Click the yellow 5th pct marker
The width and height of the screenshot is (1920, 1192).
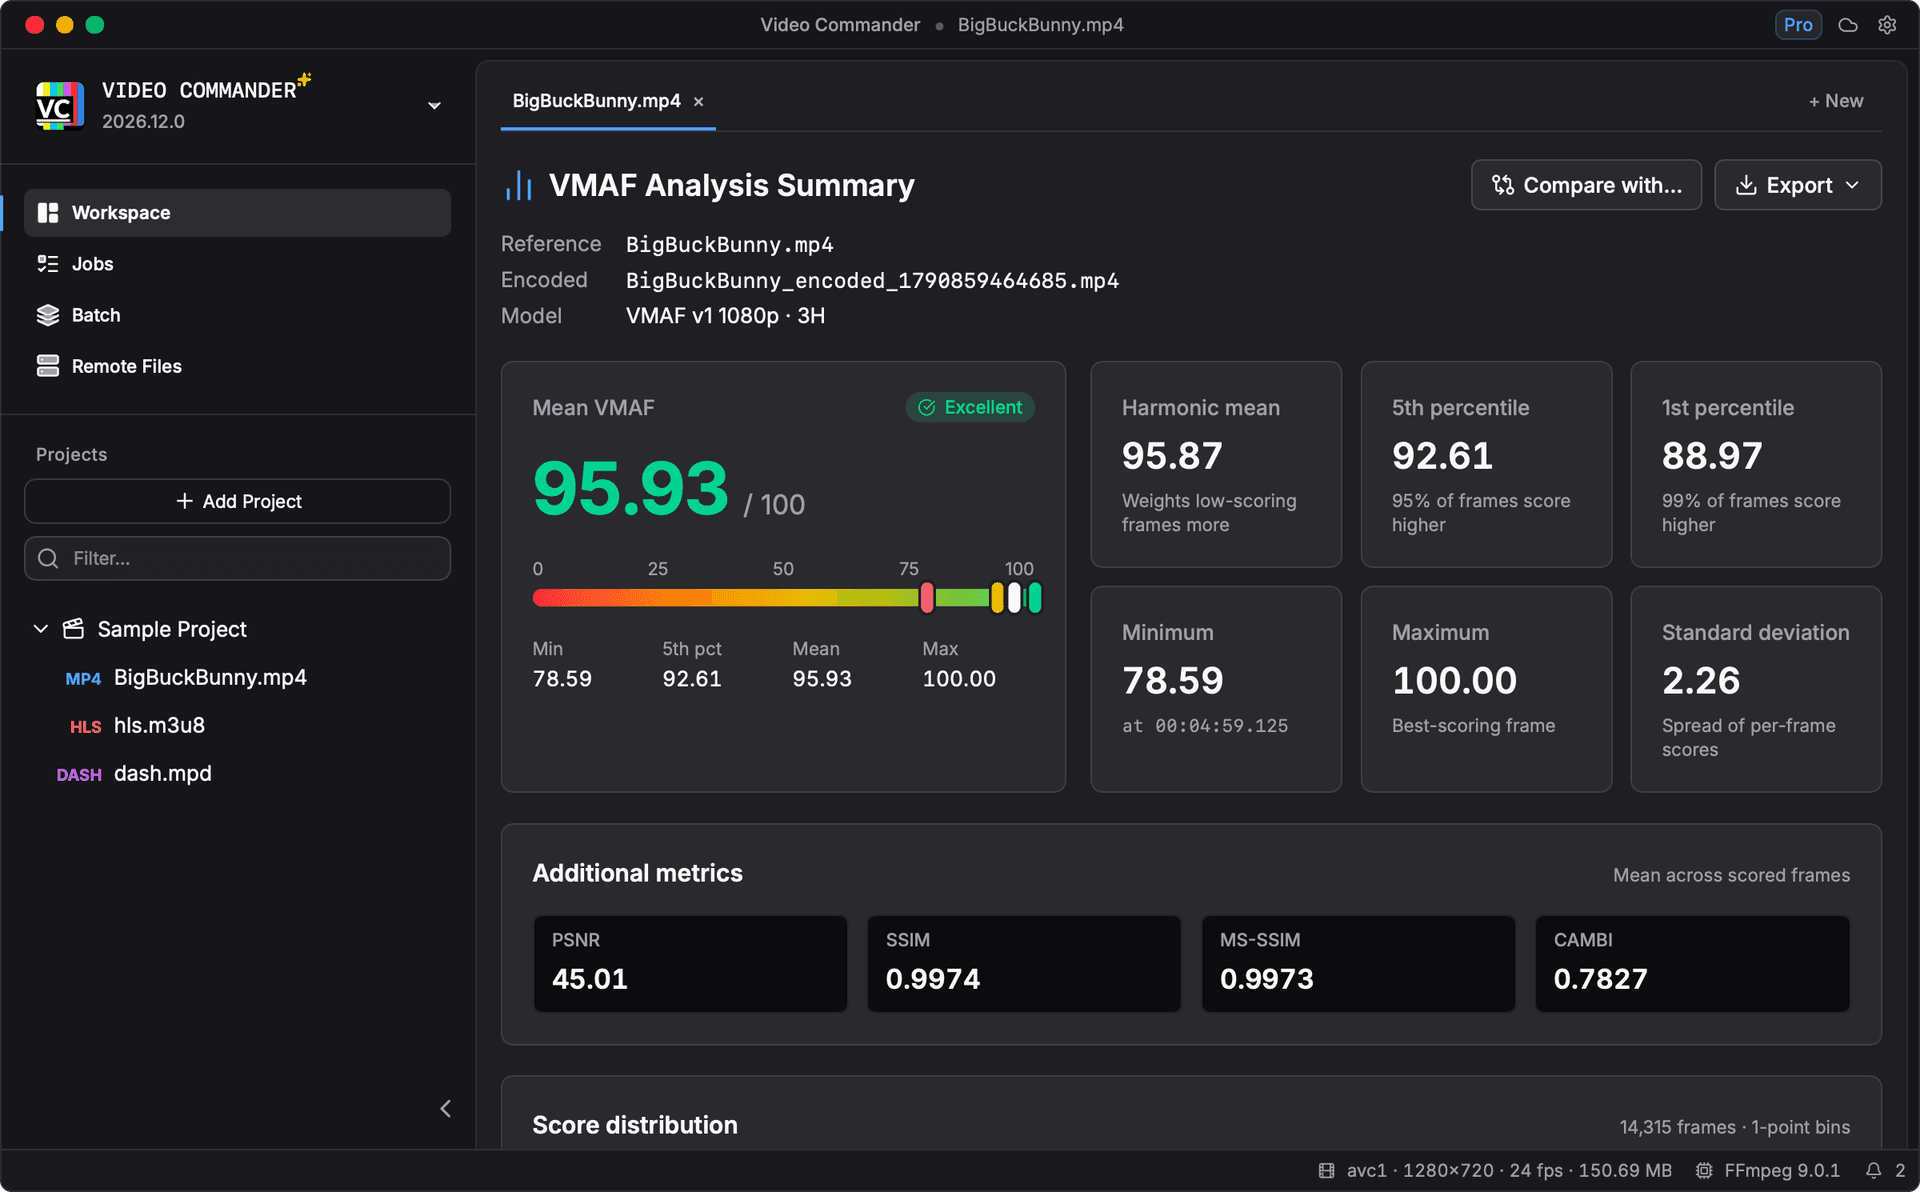[997, 598]
